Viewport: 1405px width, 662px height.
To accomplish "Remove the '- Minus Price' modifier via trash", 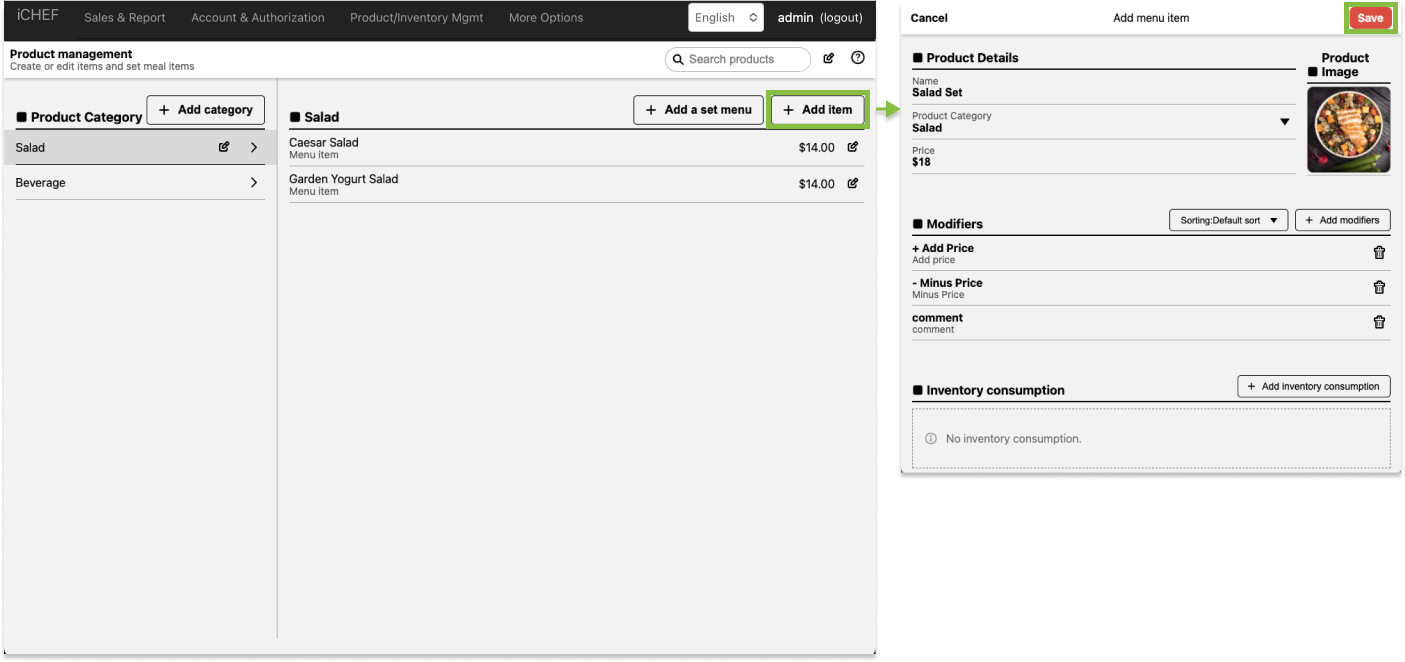I will tap(1379, 288).
